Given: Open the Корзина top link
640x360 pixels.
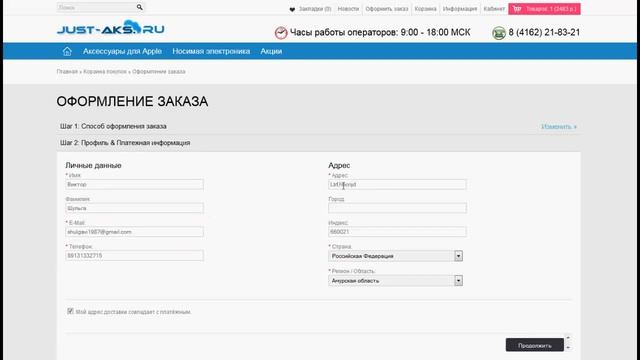Looking at the screenshot, I should pyautogui.click(x=425, y=9).
